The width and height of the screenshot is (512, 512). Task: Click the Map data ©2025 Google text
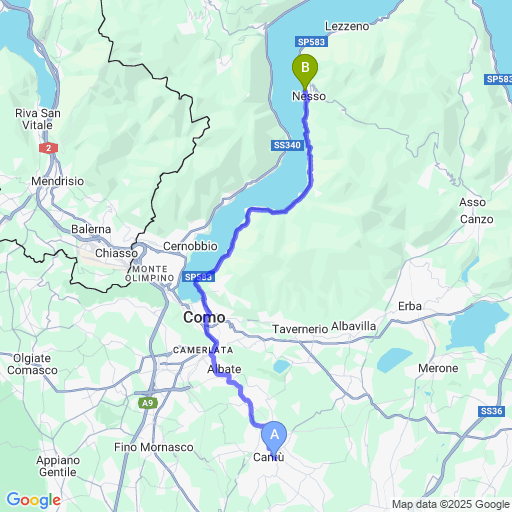point(451,504)
